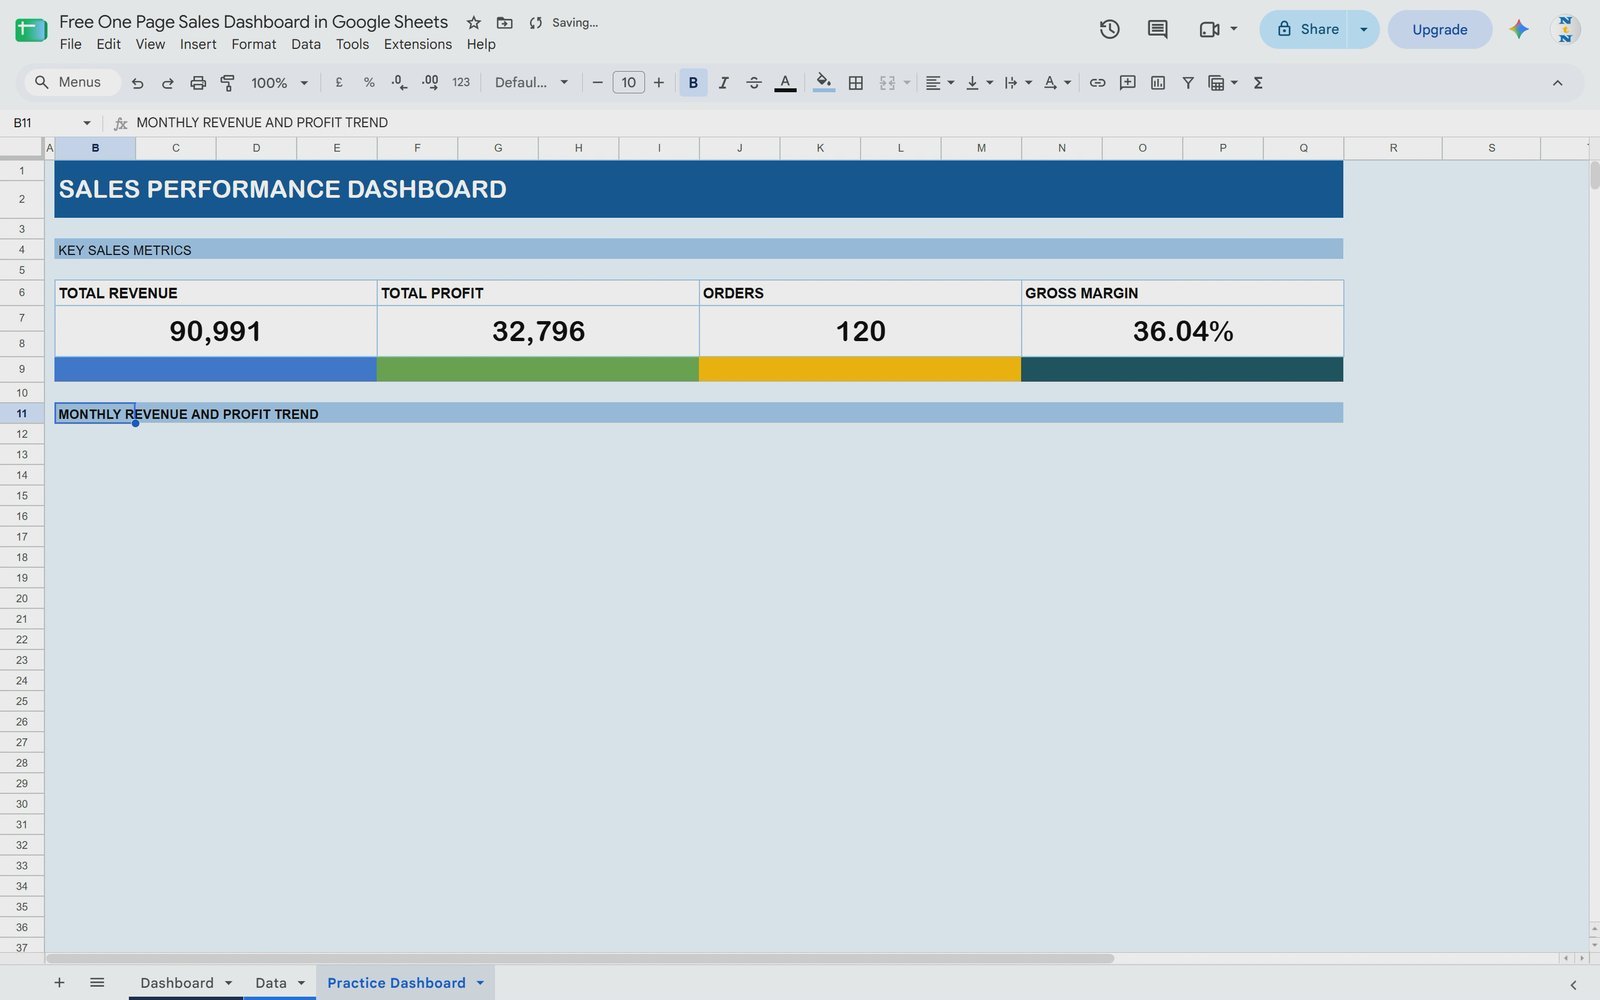
Task: Click the Share button
Action: point(1305,29)
